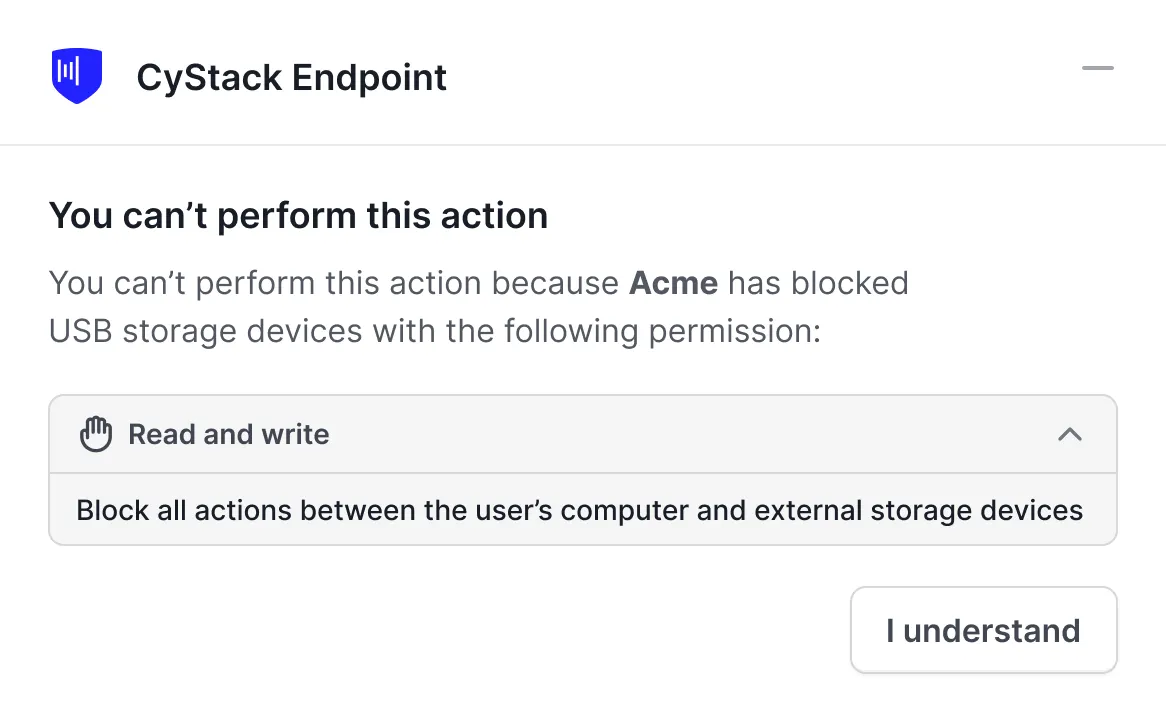
Task: Click the Block all actions description row
Action: [580, 510]
